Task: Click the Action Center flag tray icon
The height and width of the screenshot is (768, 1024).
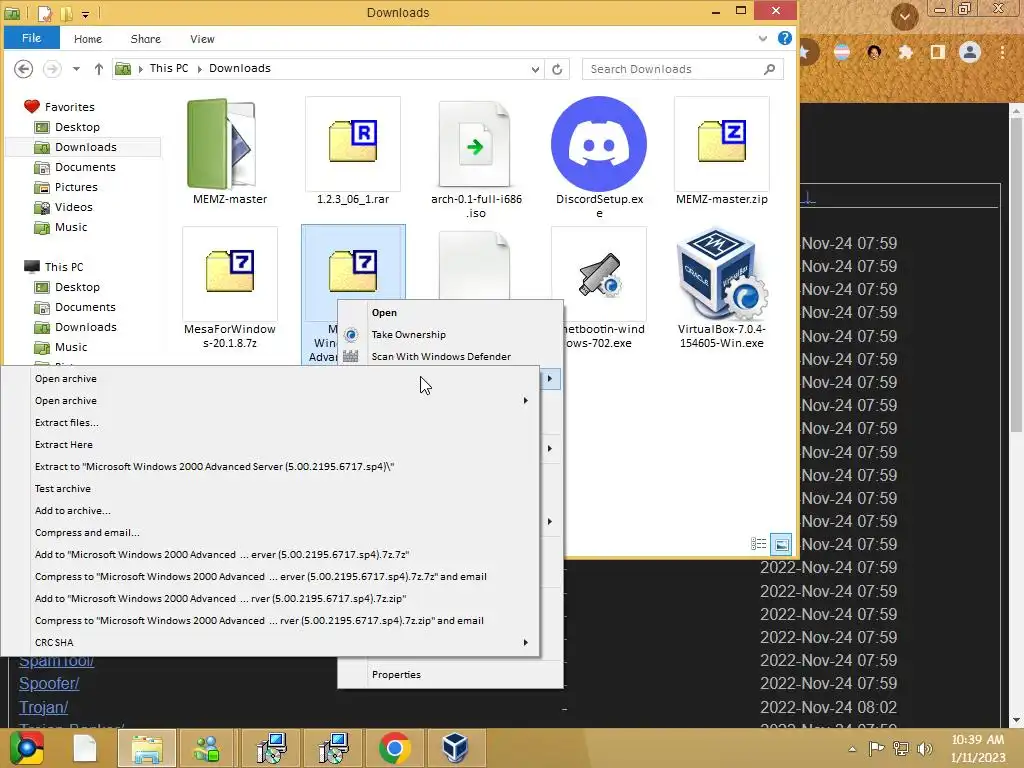Action: [876, 748]
